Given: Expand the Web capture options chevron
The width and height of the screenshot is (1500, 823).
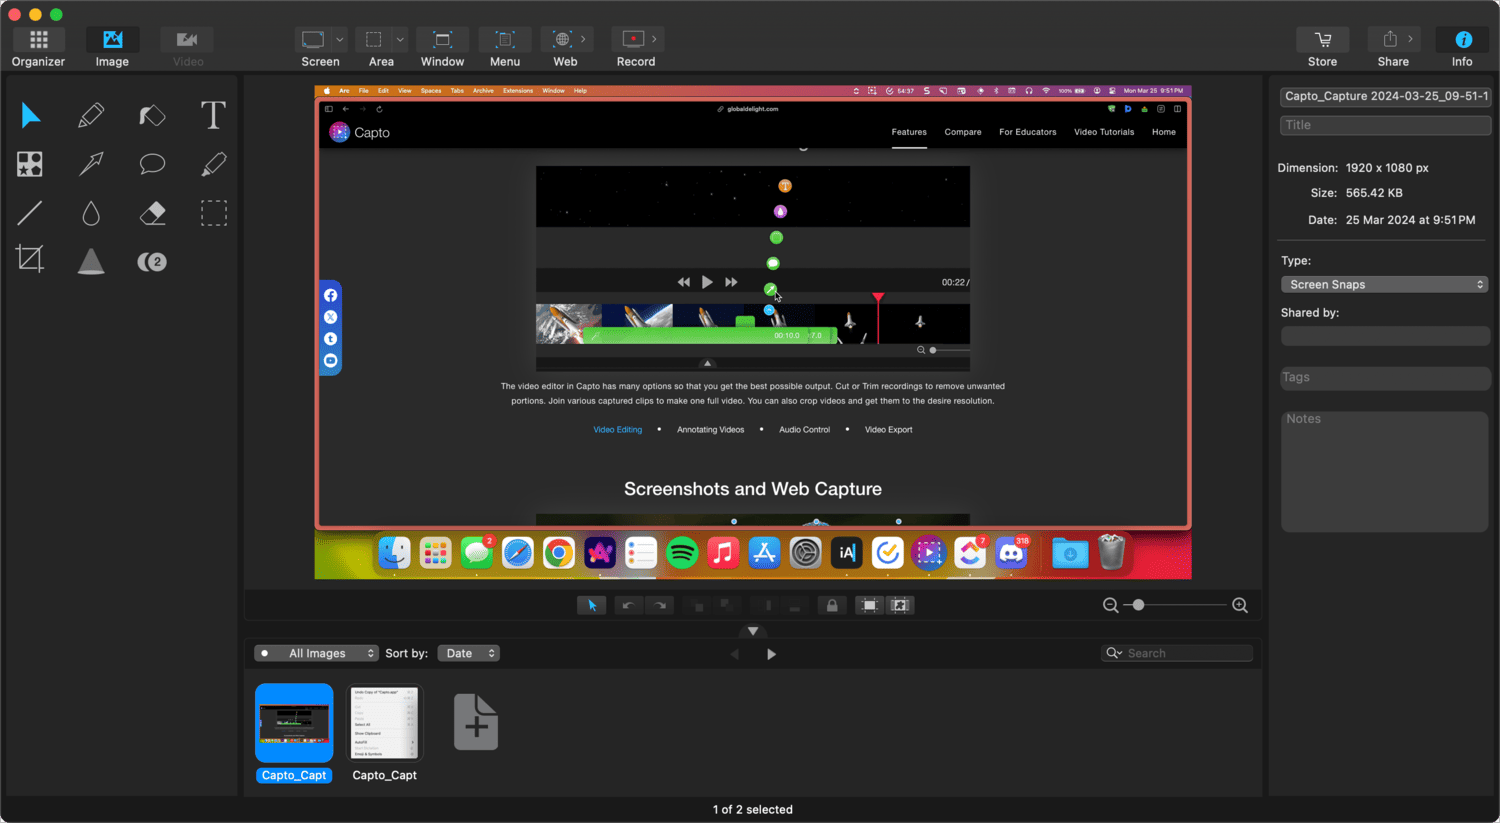Looking at the screenshot, I should [x=583, y=39].
